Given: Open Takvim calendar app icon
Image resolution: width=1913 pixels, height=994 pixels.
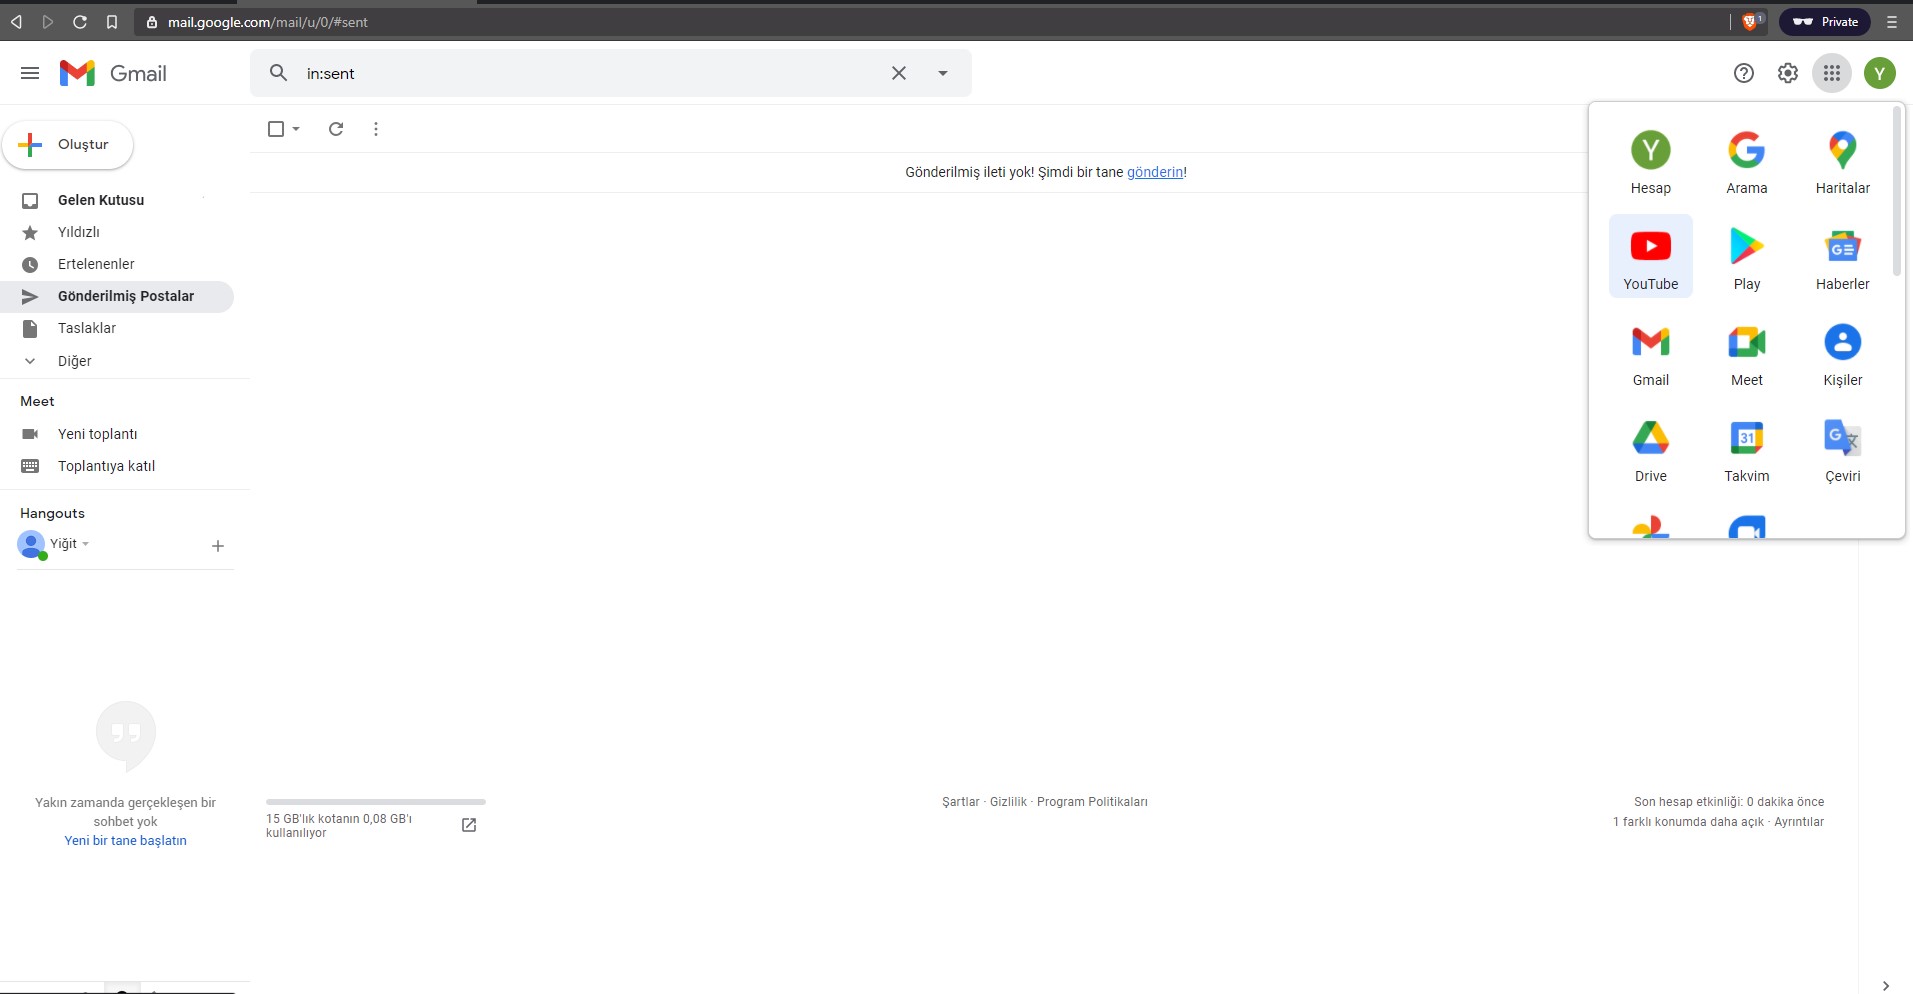Looking at the screenshot, I should tap(1746, 448).
